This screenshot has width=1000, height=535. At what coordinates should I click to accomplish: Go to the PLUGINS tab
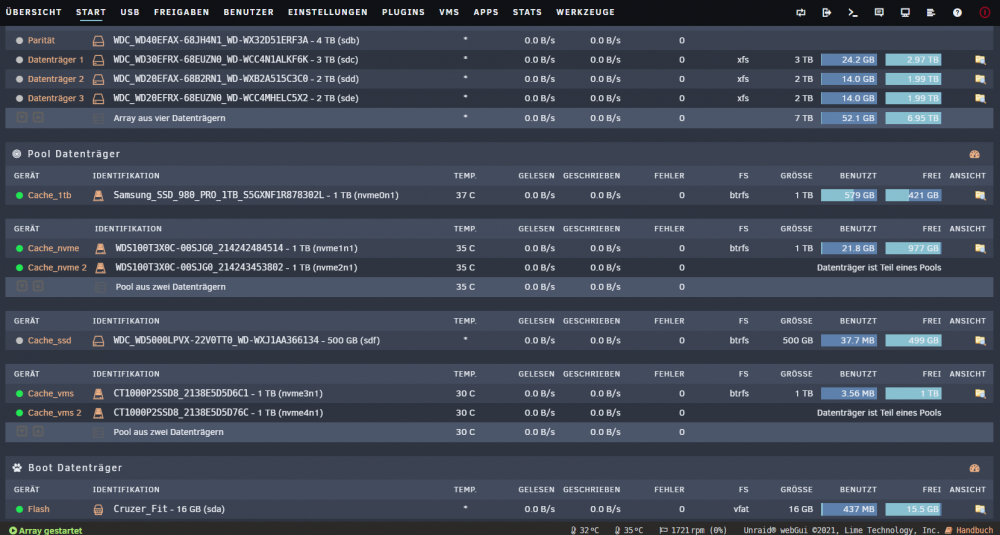pyautogui.click(x=404, y=12)
